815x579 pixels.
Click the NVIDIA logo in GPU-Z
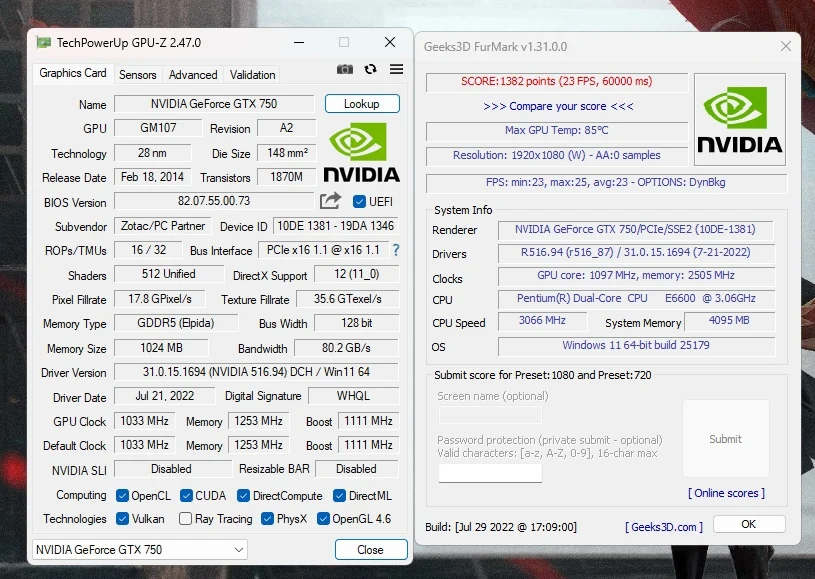point(361,152)
